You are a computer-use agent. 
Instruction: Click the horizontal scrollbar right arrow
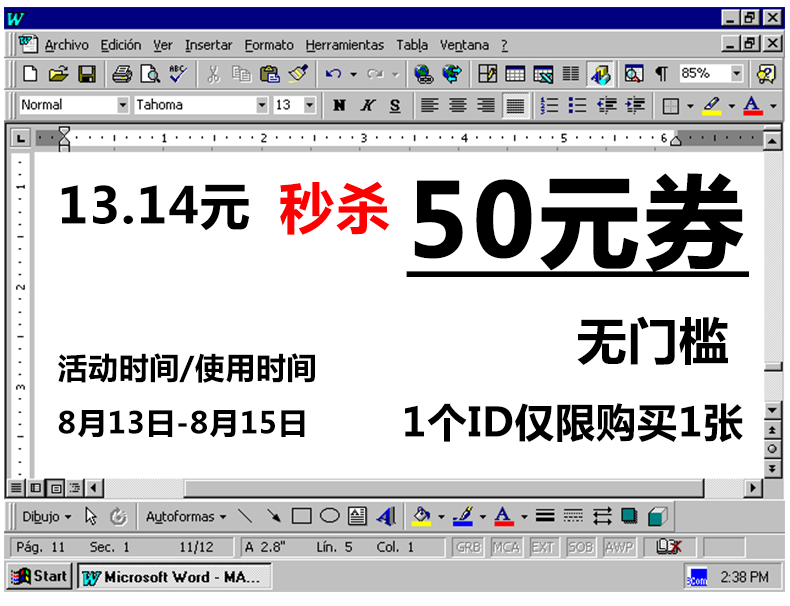[x=753, y=488]
